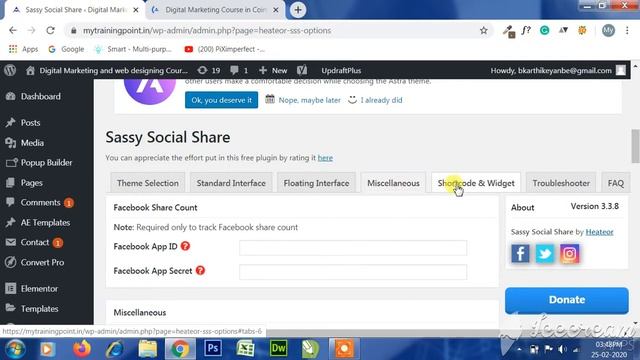Click the WordPress logo in admin bar
Screen dimensions: 640x360
(x=10, y=70)
